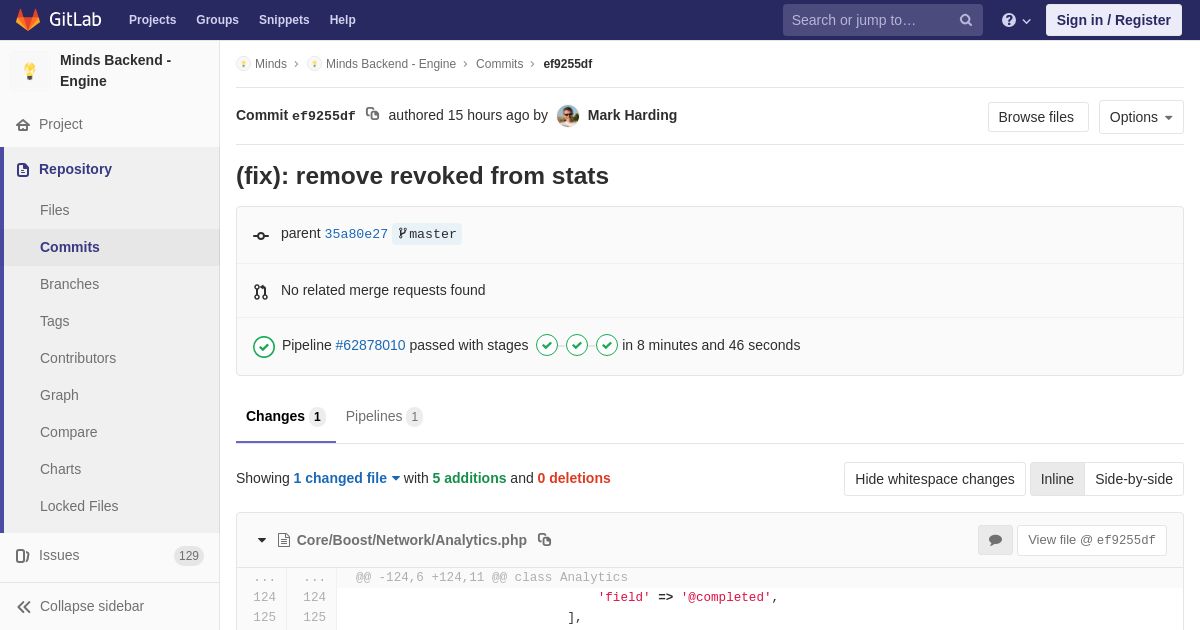
Task: Open the help question mark menu
Action: pyautogui.click(x=1016, y=20)
